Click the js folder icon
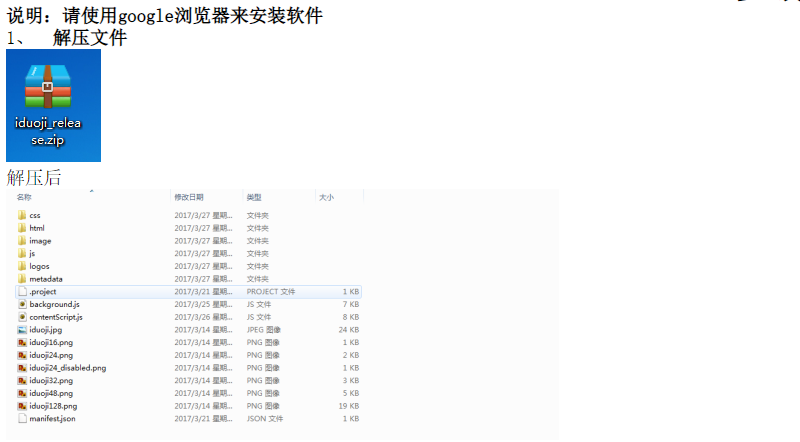The height and width of the screenshot is (442, 800). coord(22,253)
